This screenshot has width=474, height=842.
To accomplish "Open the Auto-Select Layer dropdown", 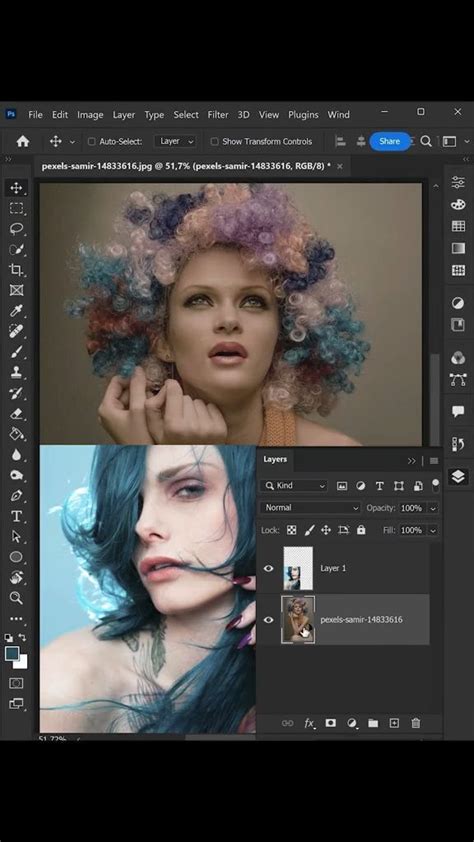I will click(x=175, y=141).
